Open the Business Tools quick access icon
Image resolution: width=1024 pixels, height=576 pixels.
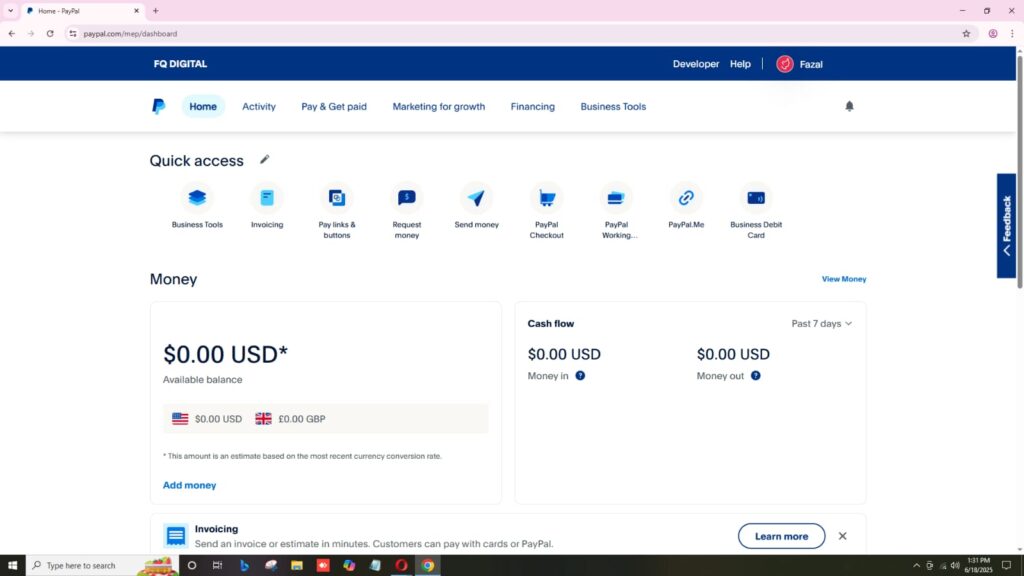pyautogui.click(x=197, y=198)
